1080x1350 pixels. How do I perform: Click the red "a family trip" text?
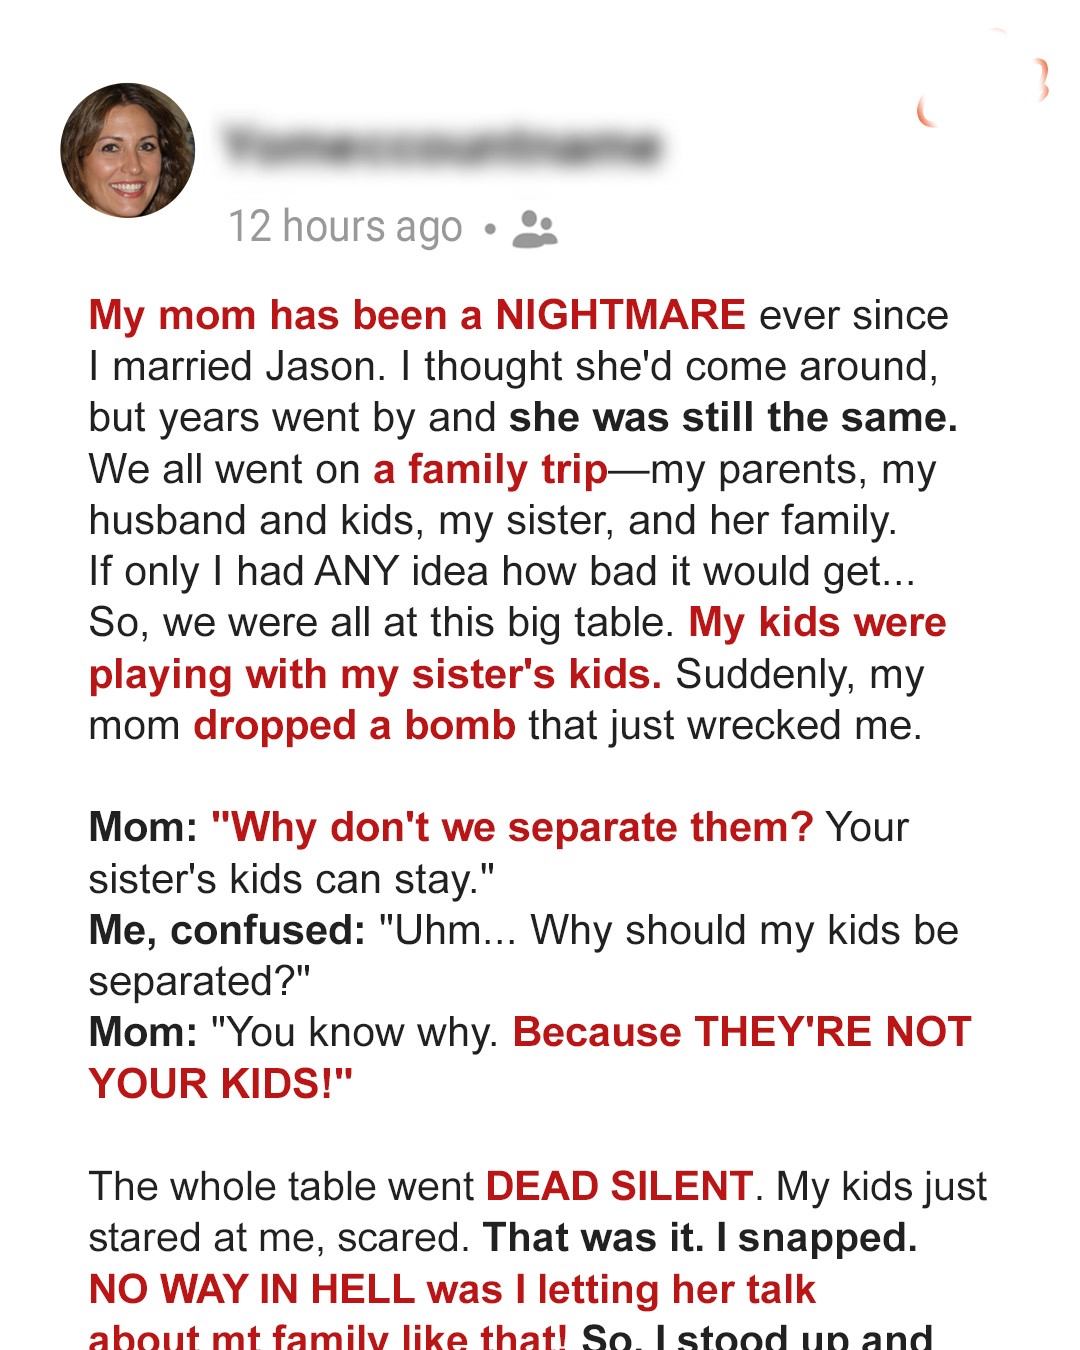coord(490,469)
